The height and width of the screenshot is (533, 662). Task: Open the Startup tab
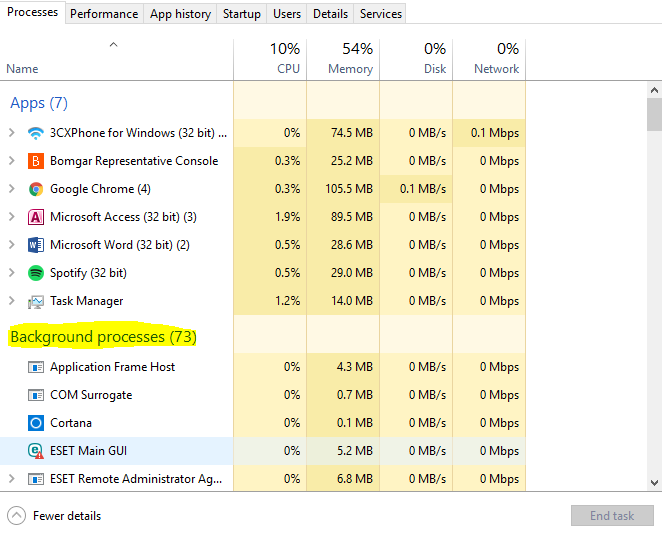(242, 14)
